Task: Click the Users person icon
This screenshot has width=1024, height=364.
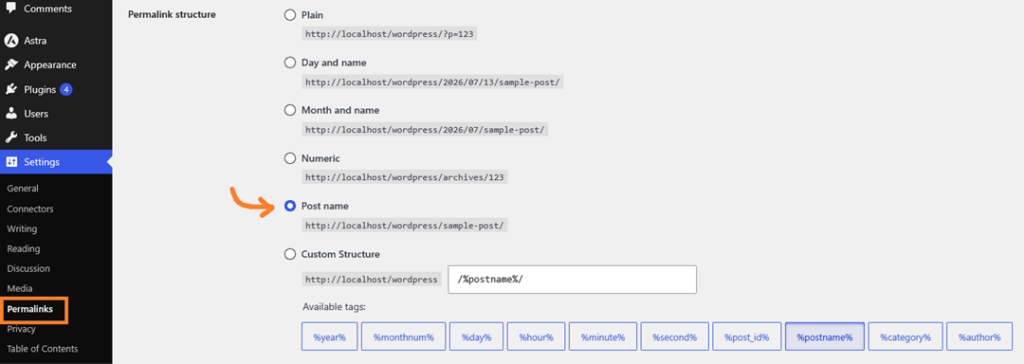Action: [11, 114]
